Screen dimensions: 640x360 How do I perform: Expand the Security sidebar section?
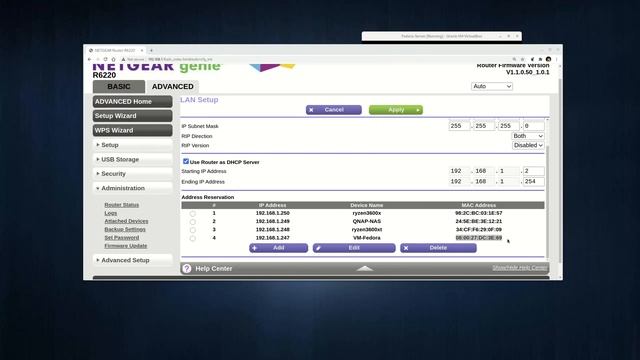pos(133,173)
